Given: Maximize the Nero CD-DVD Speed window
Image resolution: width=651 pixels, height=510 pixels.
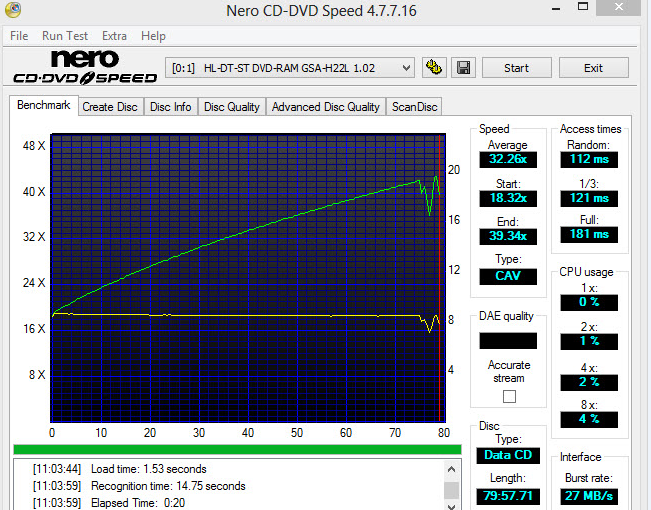Looking at the screenshot, I should tap(583, 7).
